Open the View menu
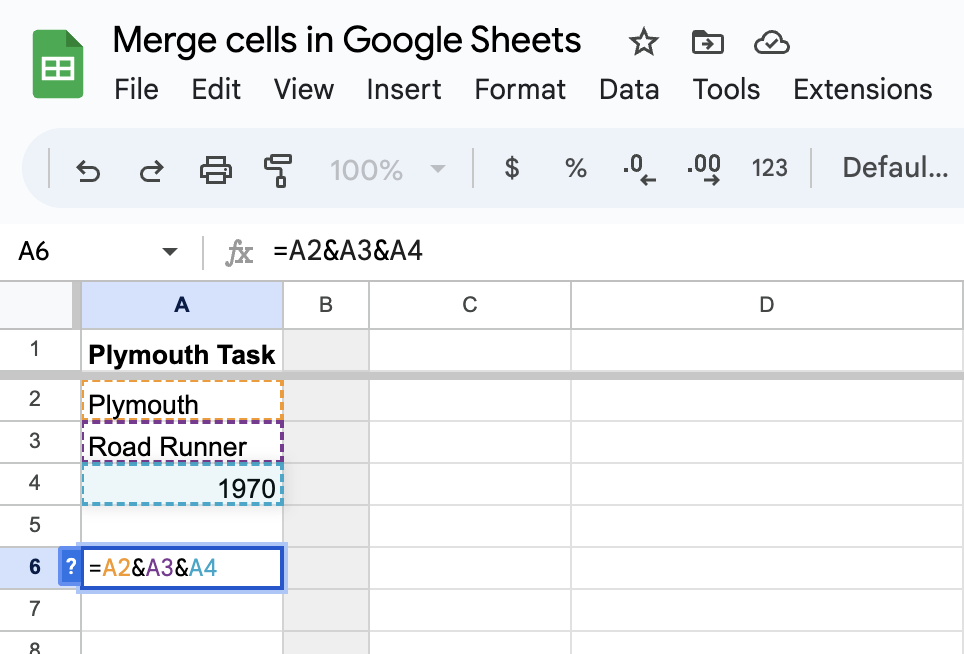The height and width of the screenshot is (654, 964). [x=304, y=90]
